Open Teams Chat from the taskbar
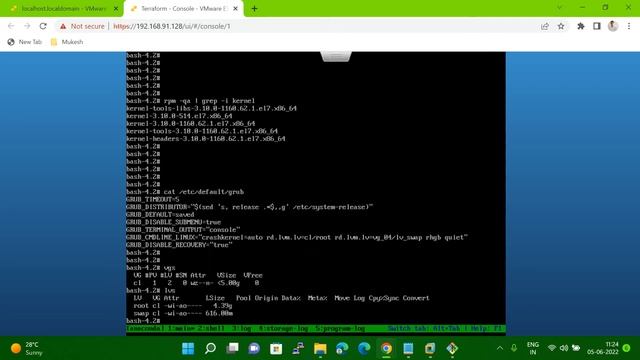Viewport: 640px width, 360px height. click(254, 349)
